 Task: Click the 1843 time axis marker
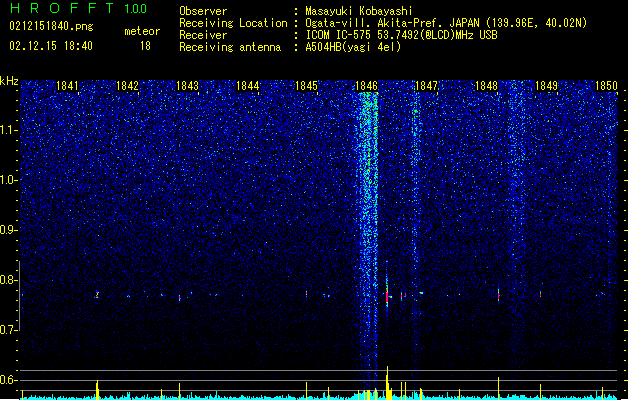click(x=187, y=85)
